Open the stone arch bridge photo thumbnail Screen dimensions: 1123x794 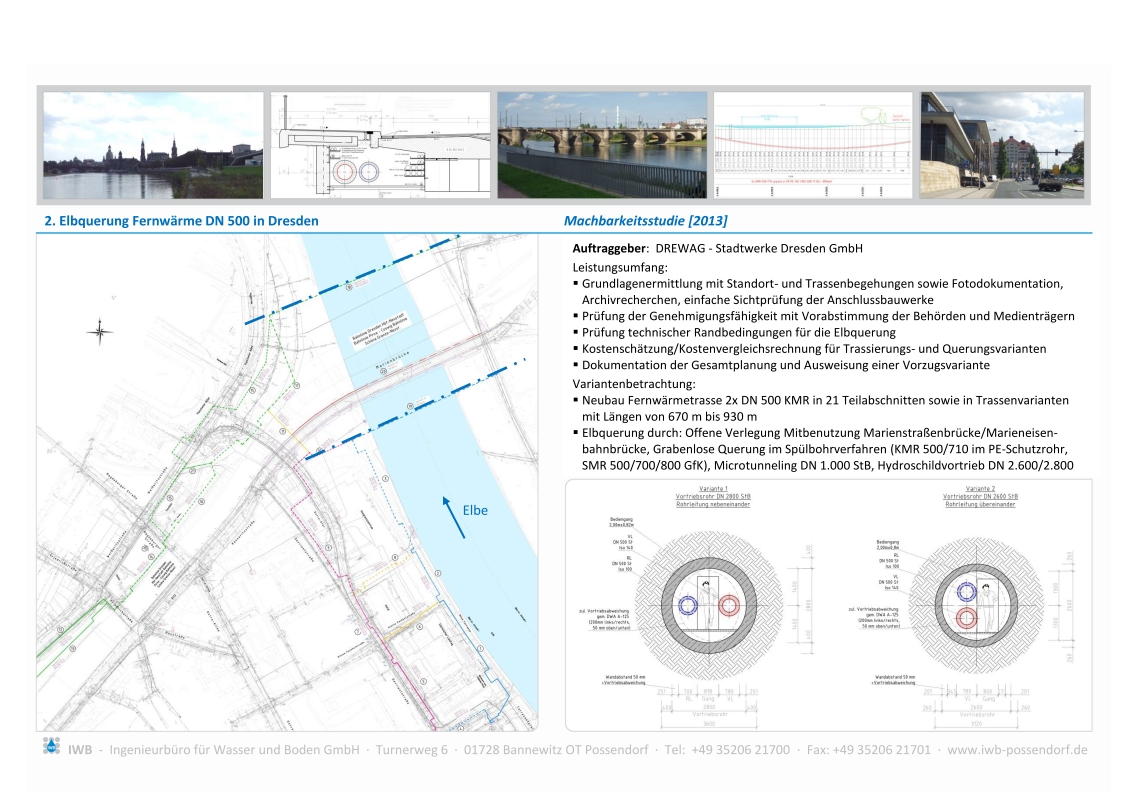(x=603, y=145)
